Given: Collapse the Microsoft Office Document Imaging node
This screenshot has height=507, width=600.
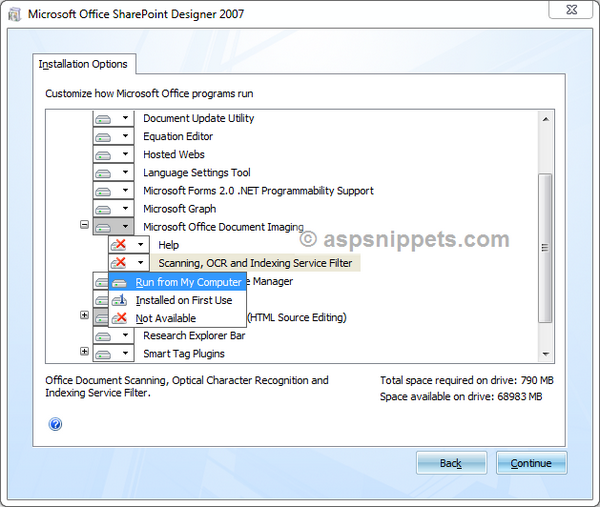Looking at the screenshot, I should click(85, 225).
